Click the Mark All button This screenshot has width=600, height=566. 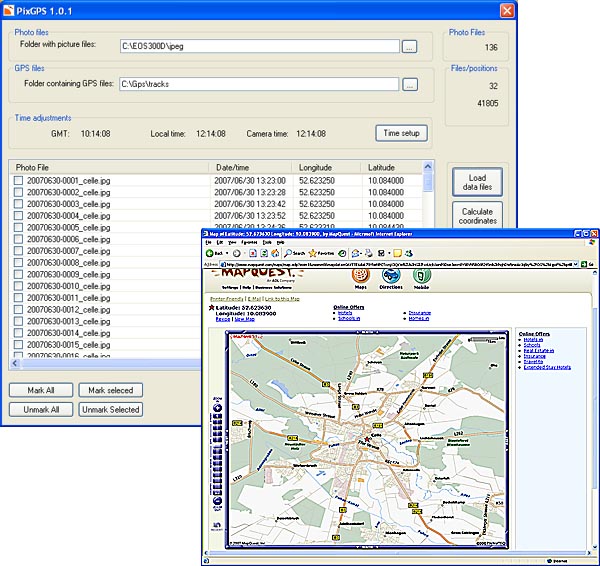pyautogui.click(x=41, y=390)
